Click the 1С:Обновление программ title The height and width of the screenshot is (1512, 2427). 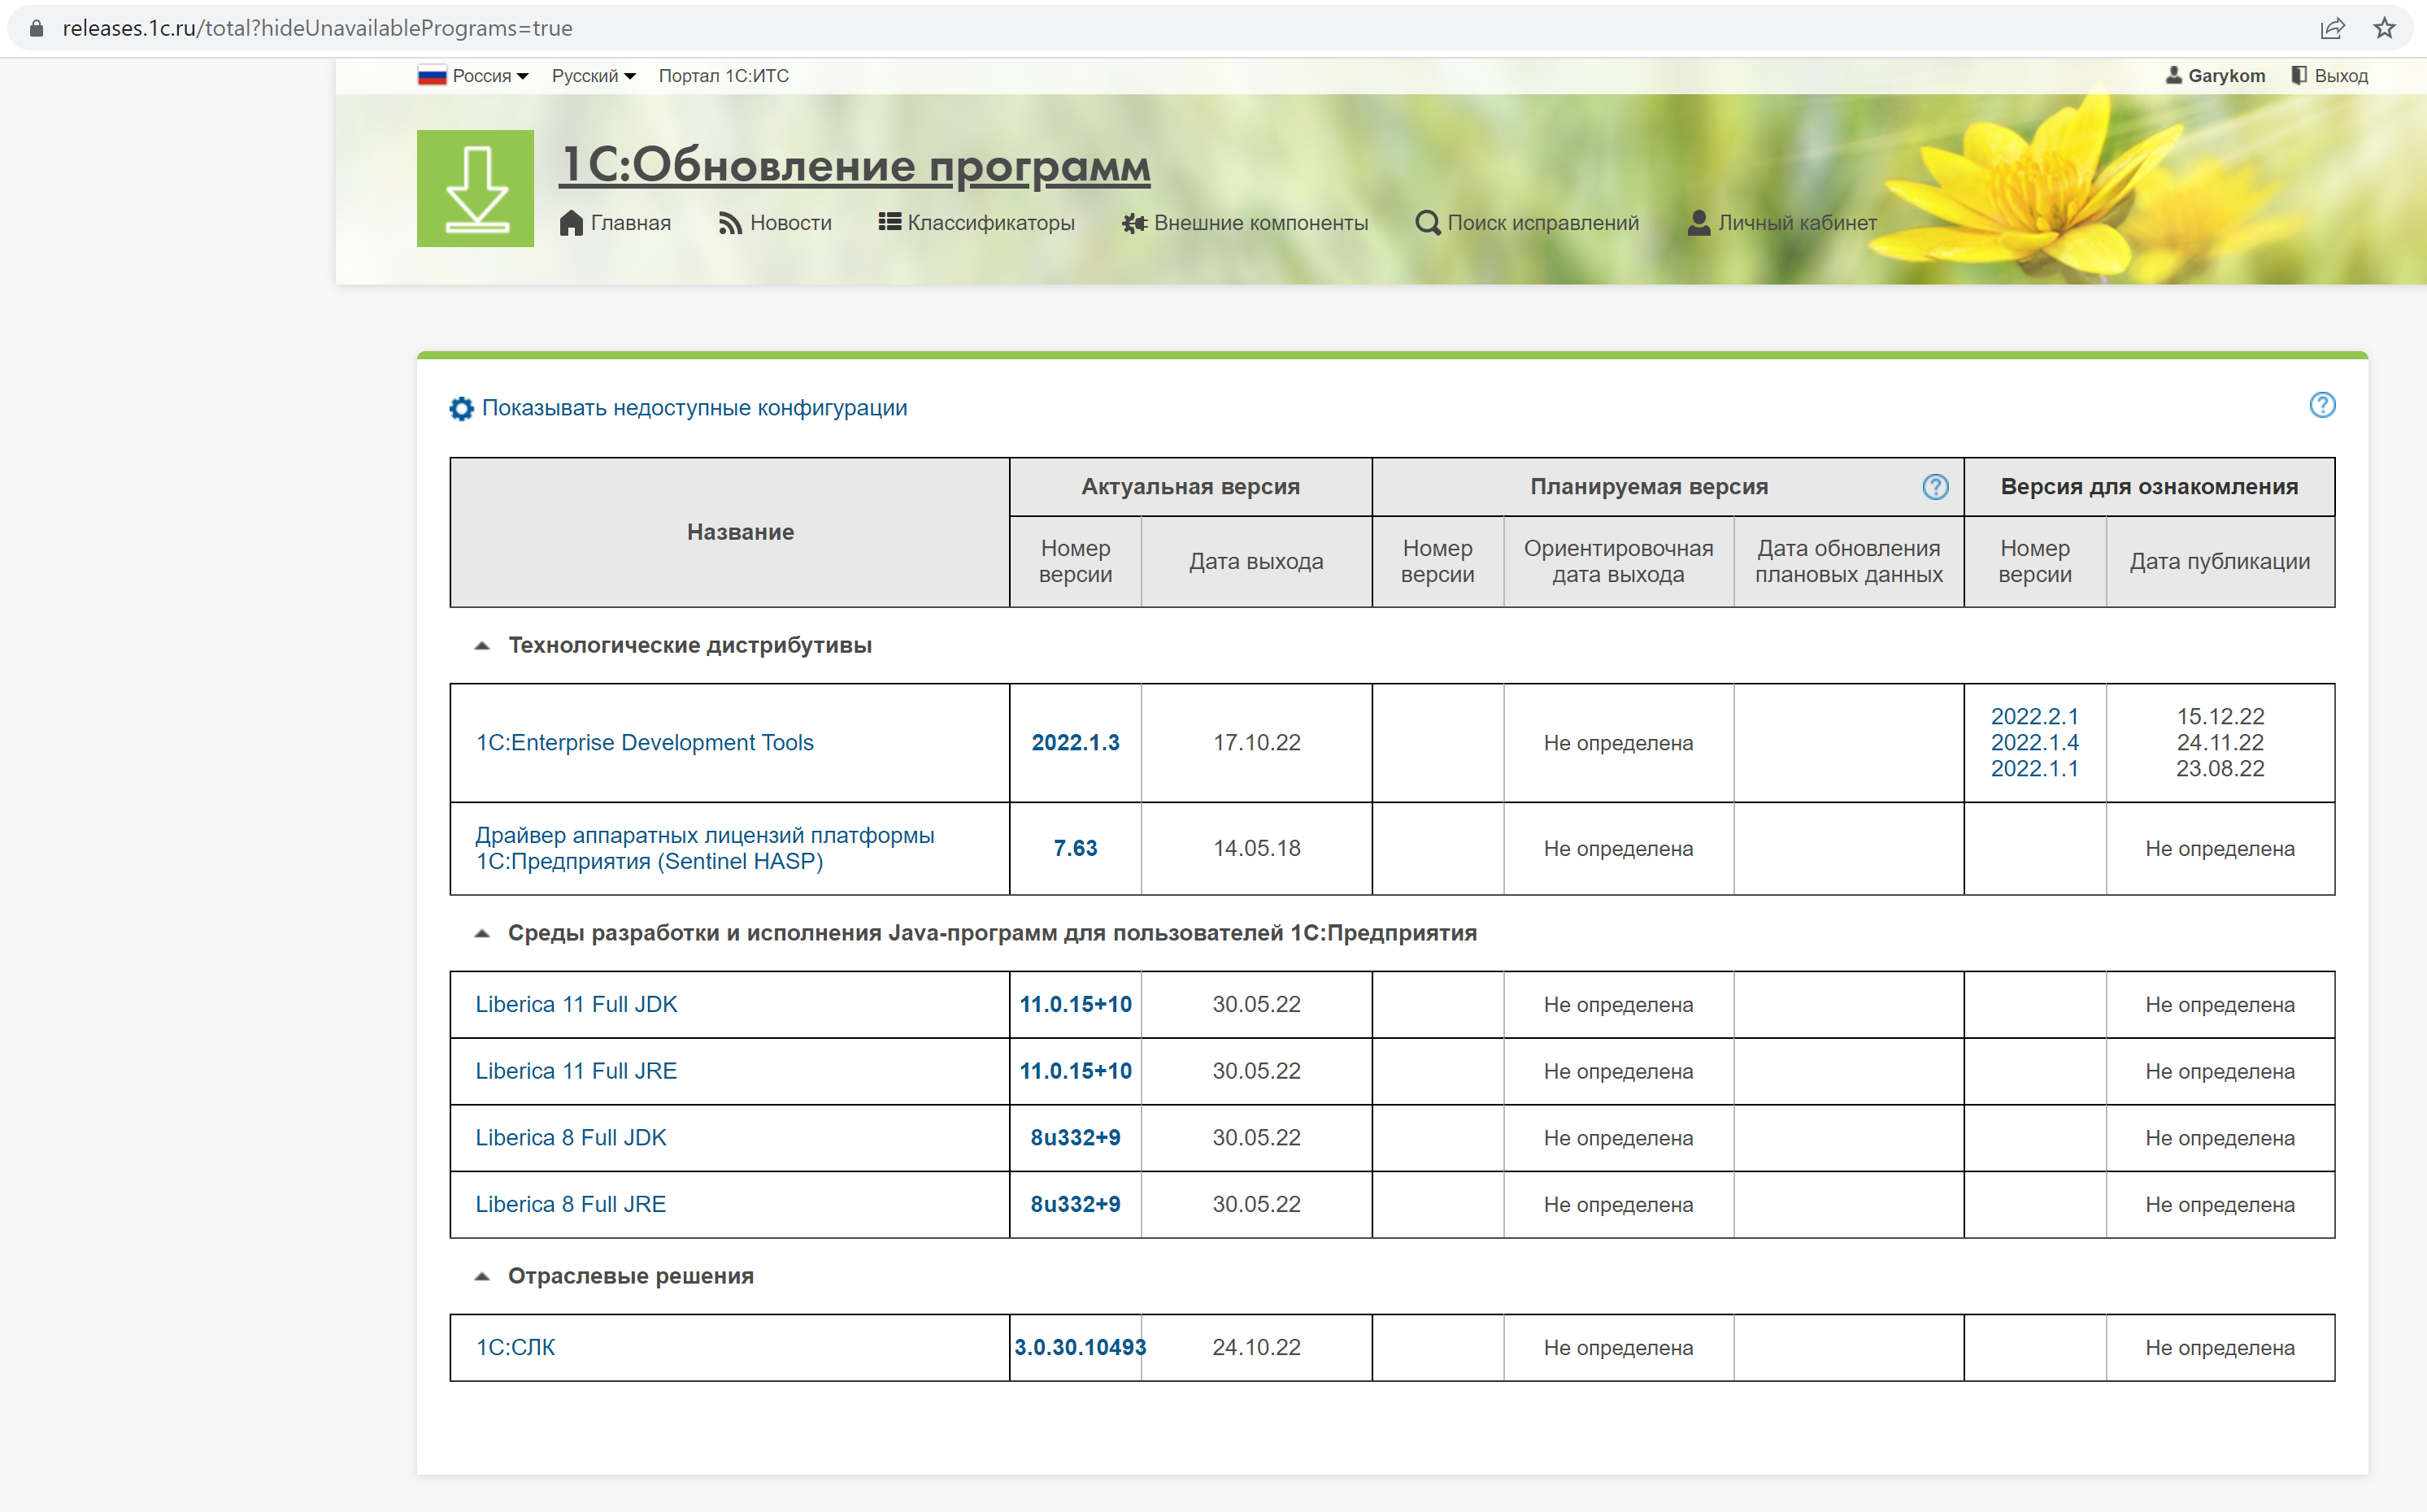coord(855,165)
